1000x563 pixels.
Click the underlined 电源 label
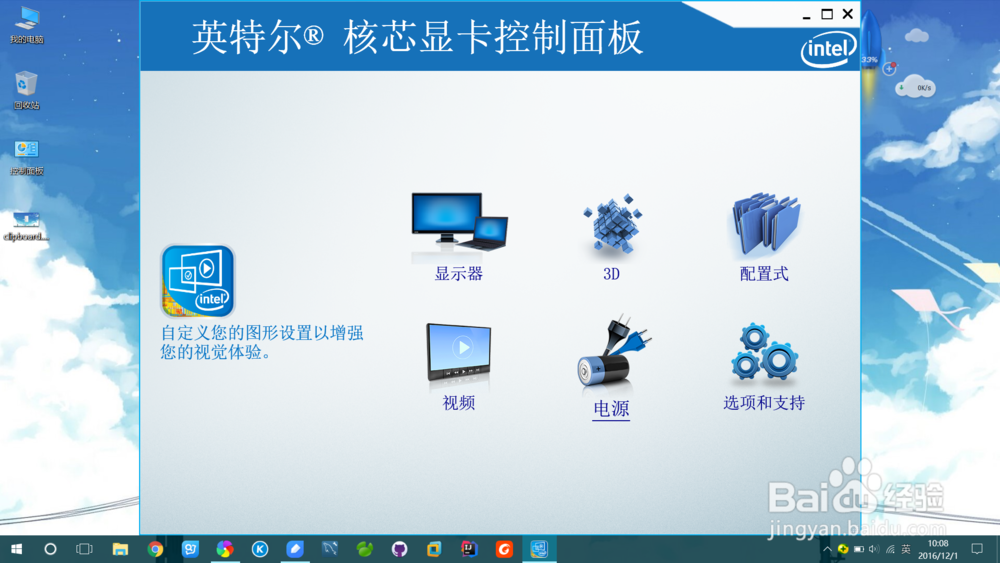coord(611,409)
